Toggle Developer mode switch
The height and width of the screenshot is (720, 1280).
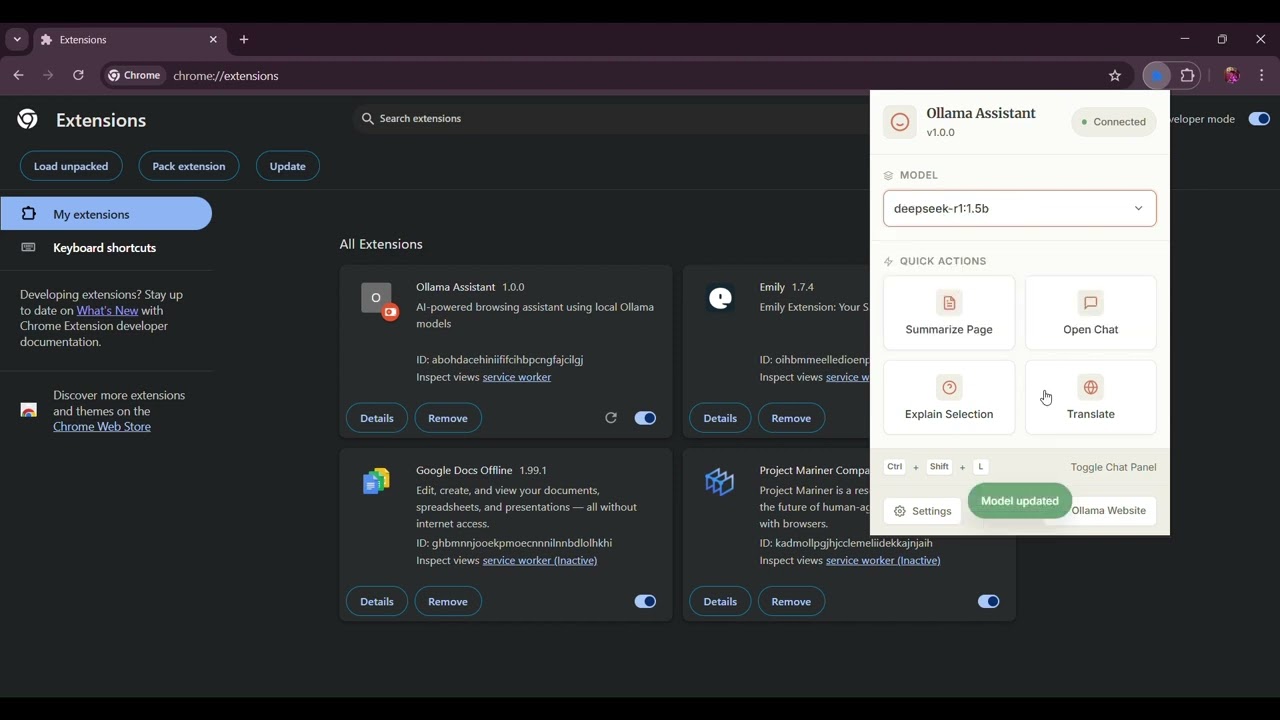click(1259, 119)
